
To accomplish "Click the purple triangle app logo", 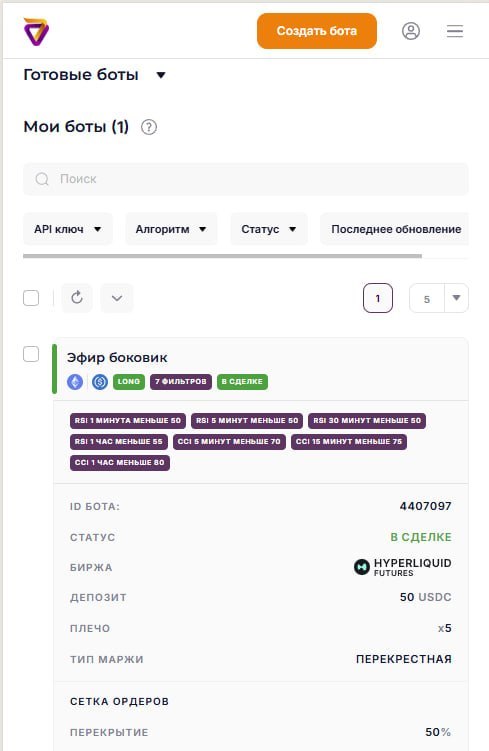I will tap(36, 32).
